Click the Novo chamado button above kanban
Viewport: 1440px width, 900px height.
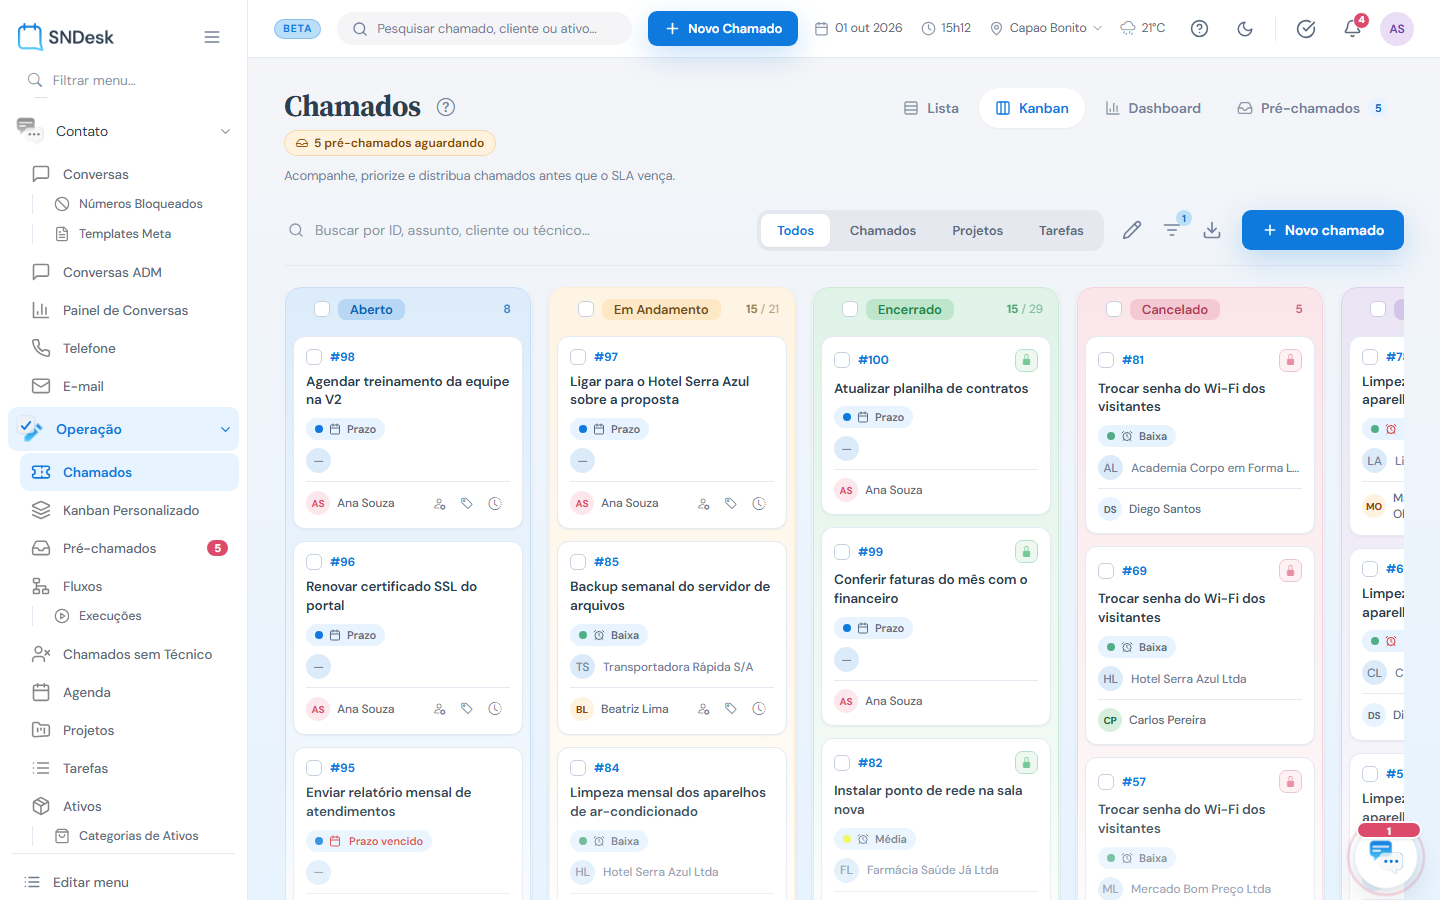(x=1323, y=230)
